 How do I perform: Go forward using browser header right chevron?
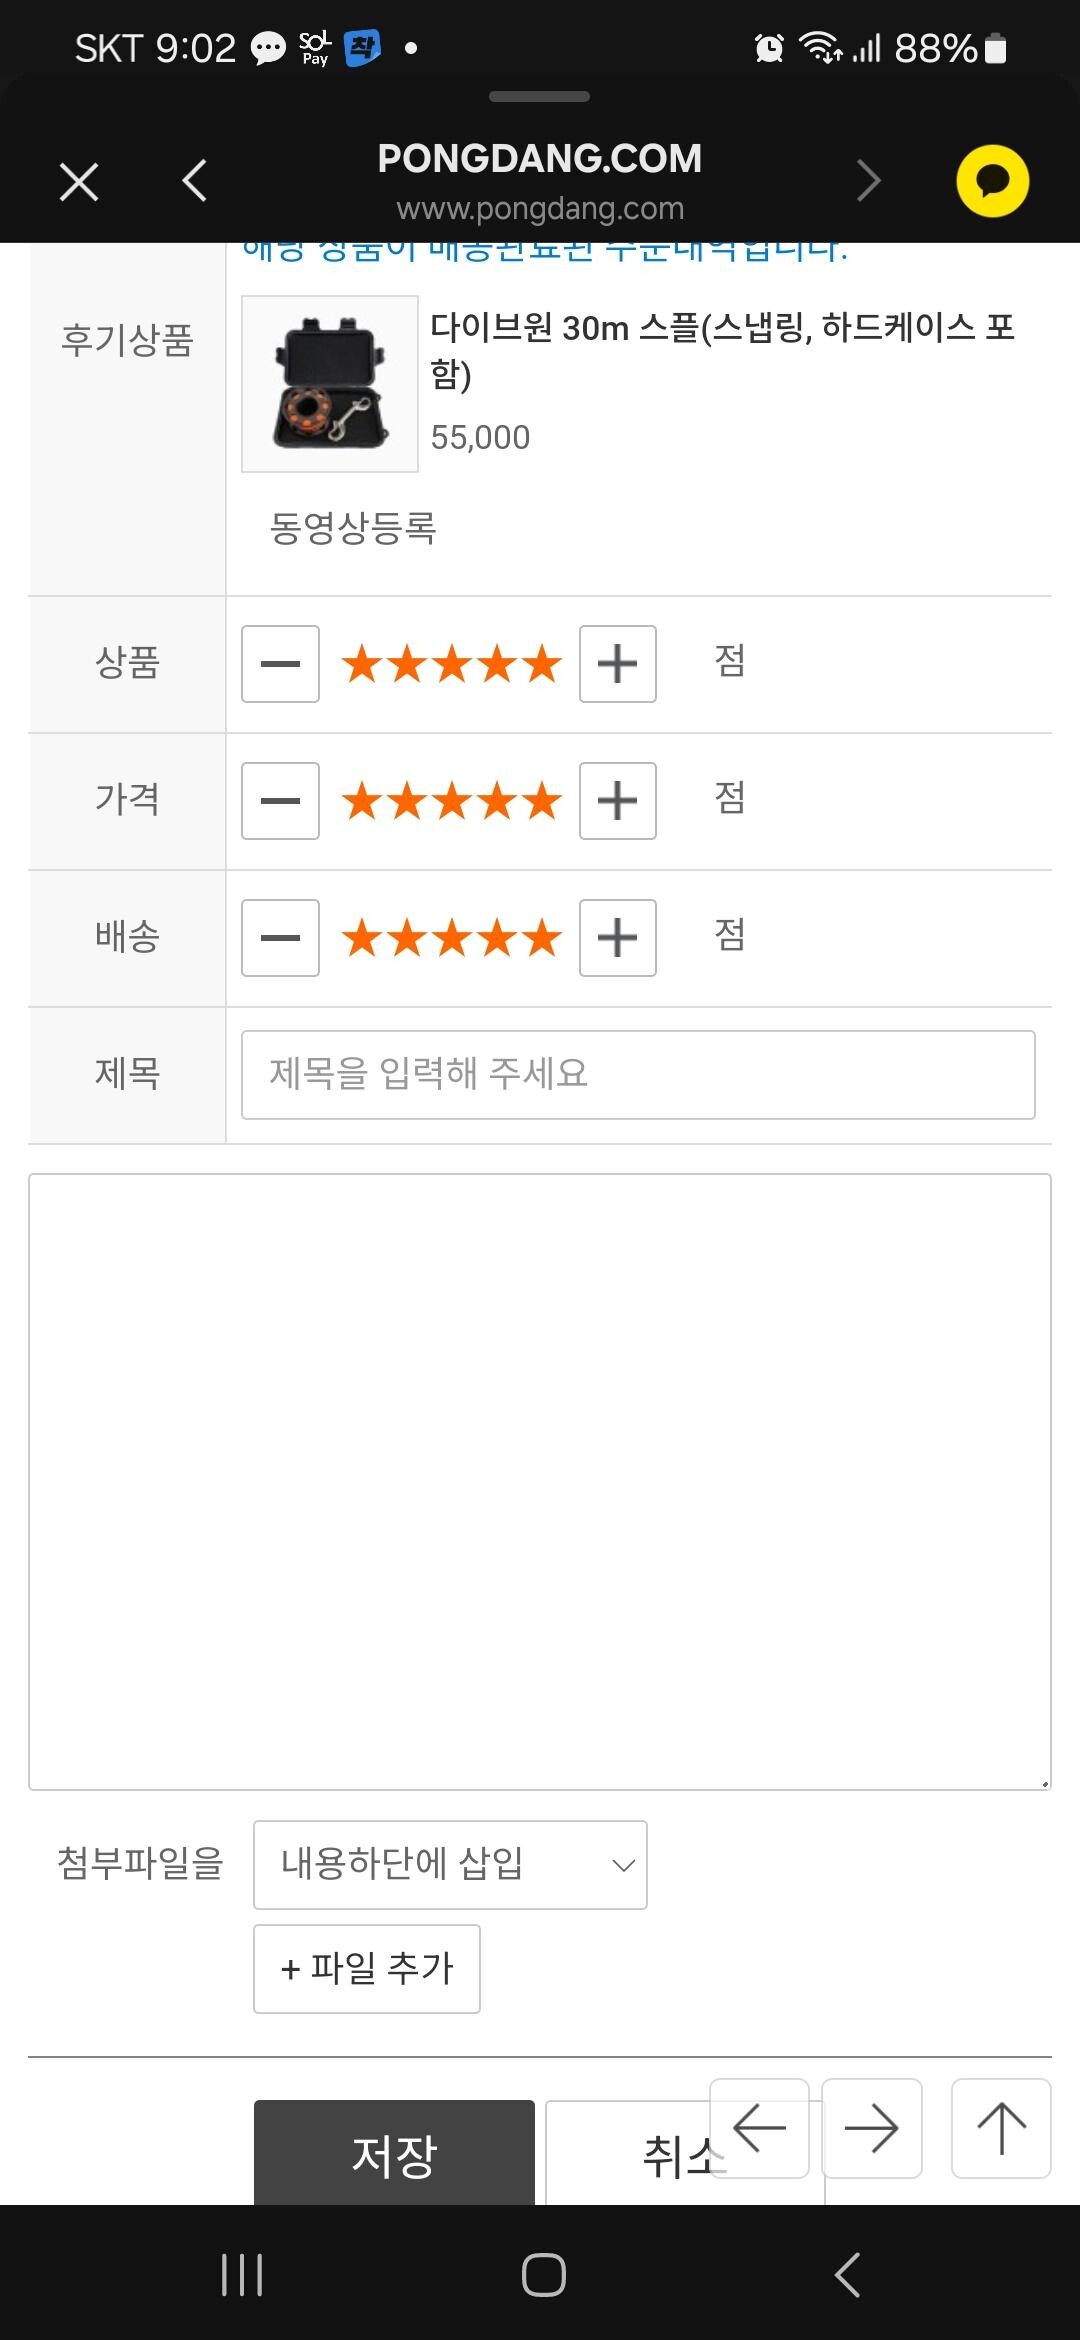[868, 181]
